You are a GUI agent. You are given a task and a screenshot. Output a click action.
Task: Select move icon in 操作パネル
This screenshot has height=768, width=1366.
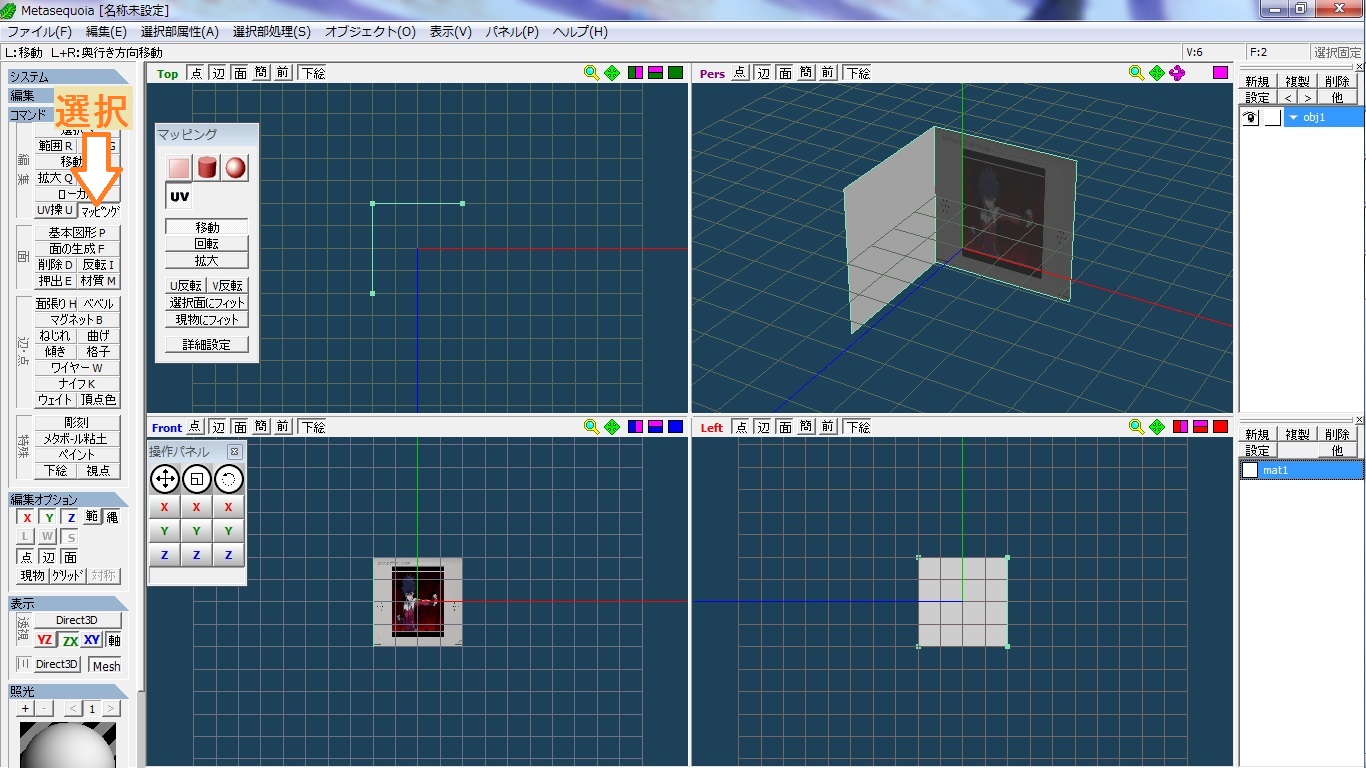[165, 479]
